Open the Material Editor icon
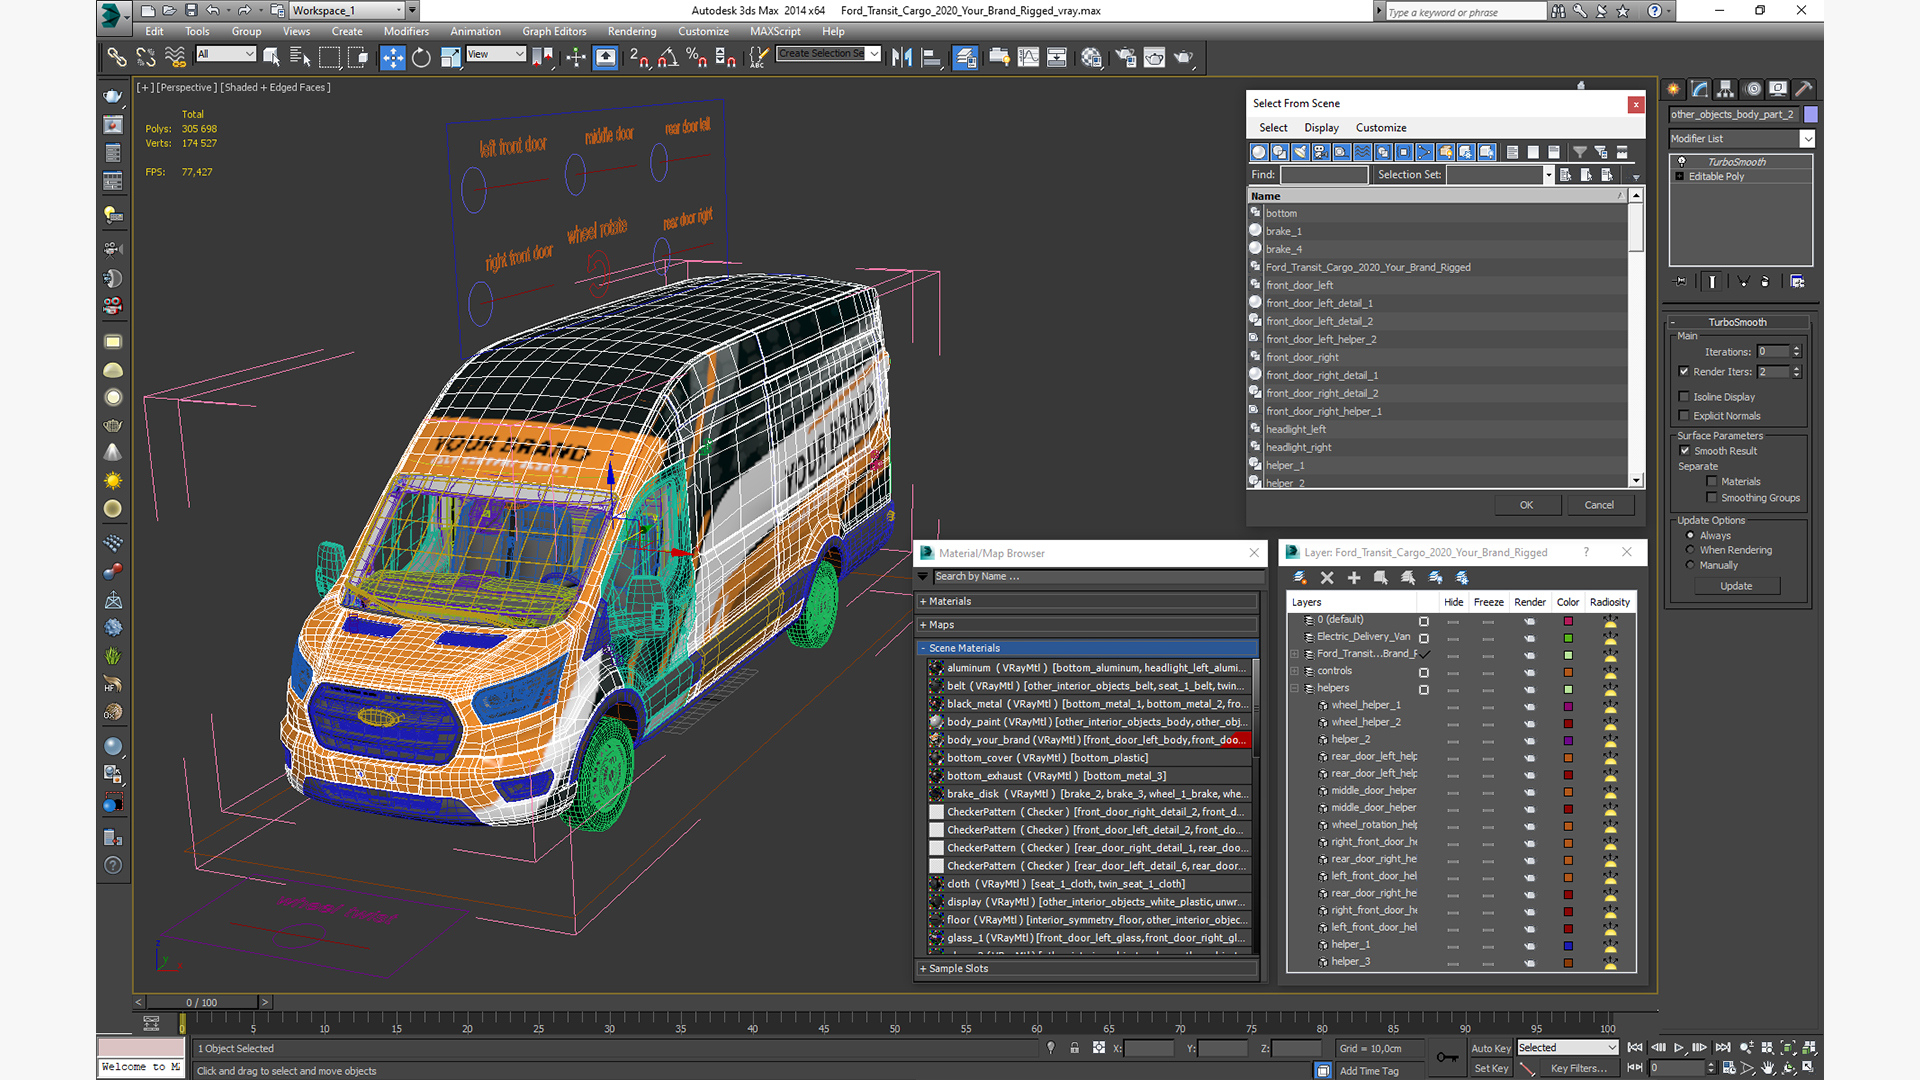The width and height of the screenshot is (1920, 1080). [1091, 58]
